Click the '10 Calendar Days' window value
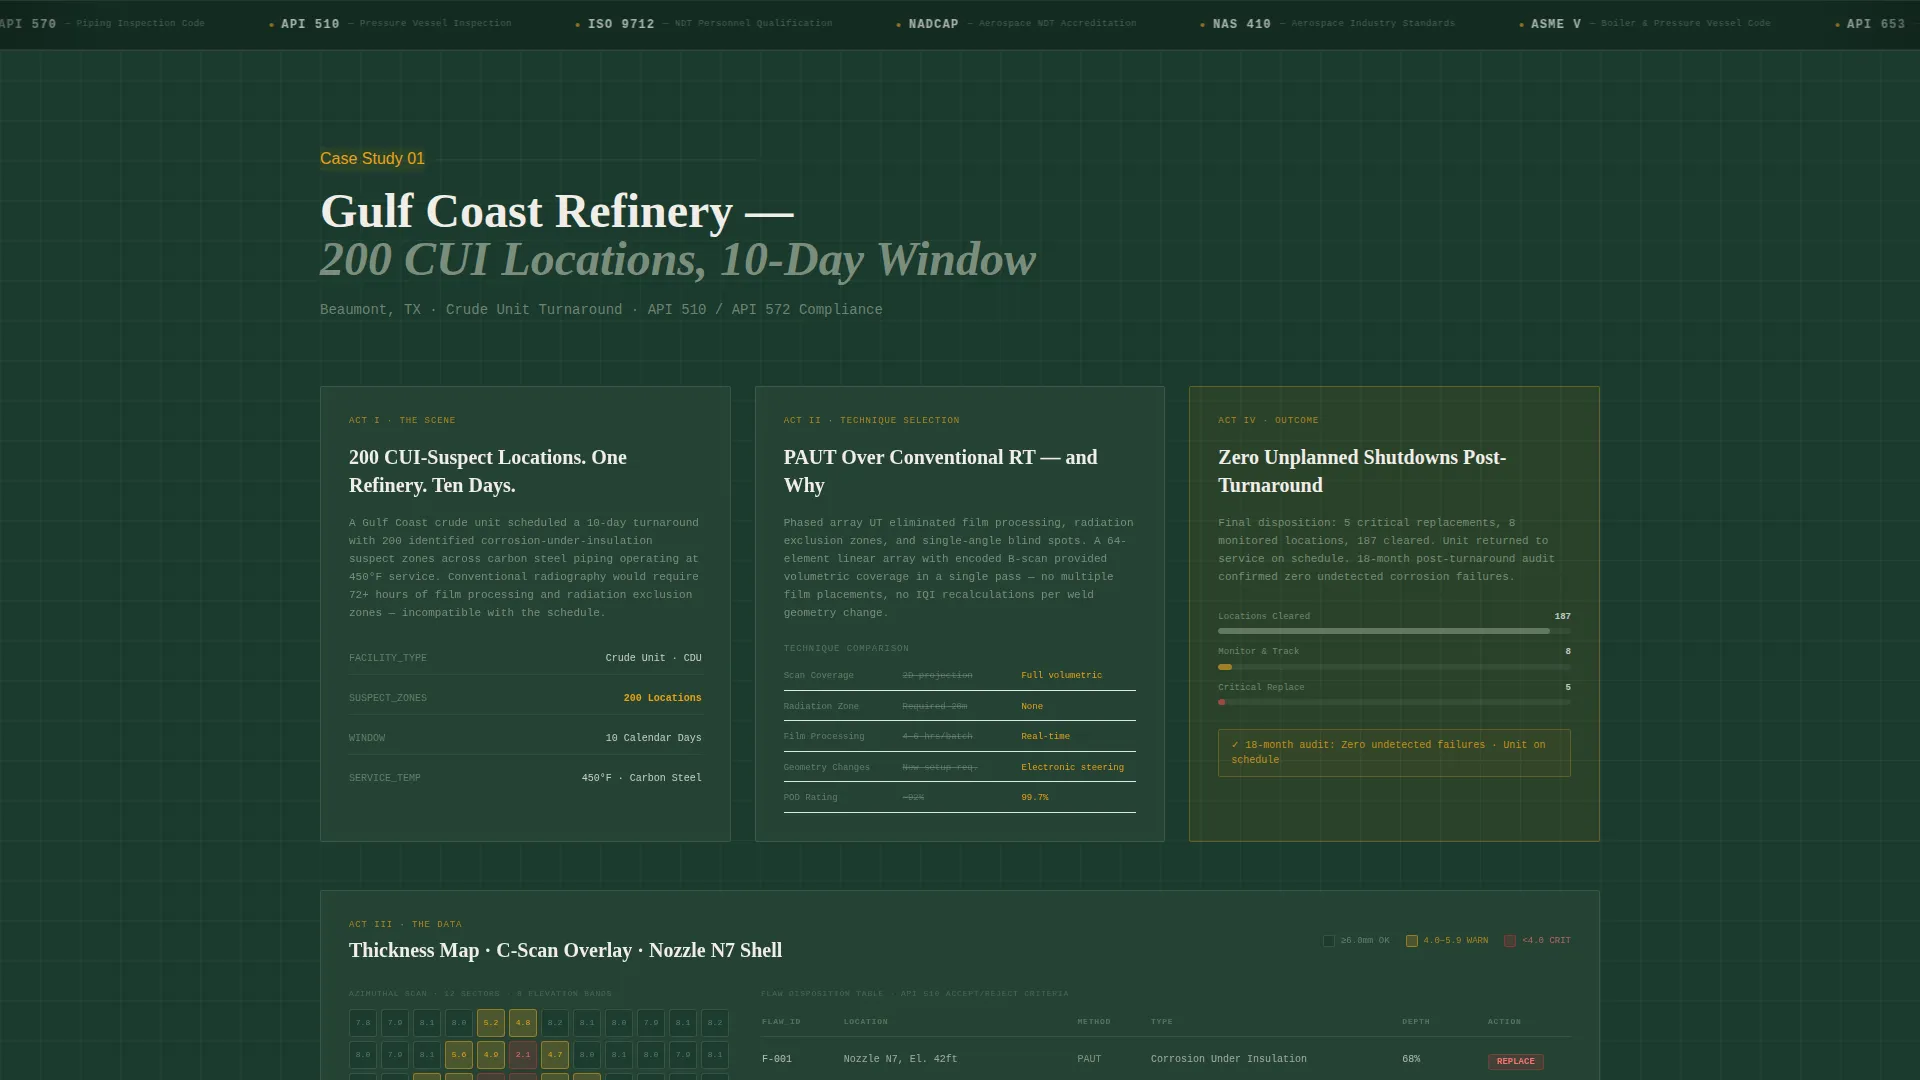The height and width of the screenshot is (1080, 1920). pyautogui.click(x=653, y=738)
